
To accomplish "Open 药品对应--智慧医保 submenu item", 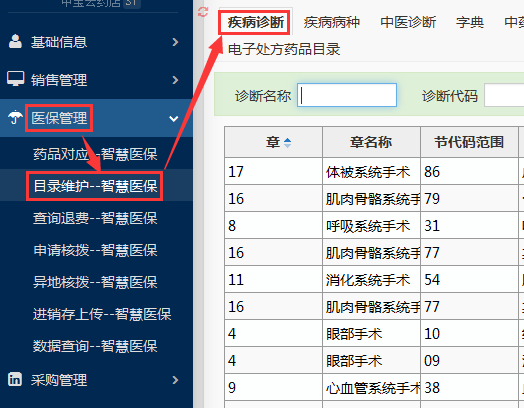I will pos(95,154).
